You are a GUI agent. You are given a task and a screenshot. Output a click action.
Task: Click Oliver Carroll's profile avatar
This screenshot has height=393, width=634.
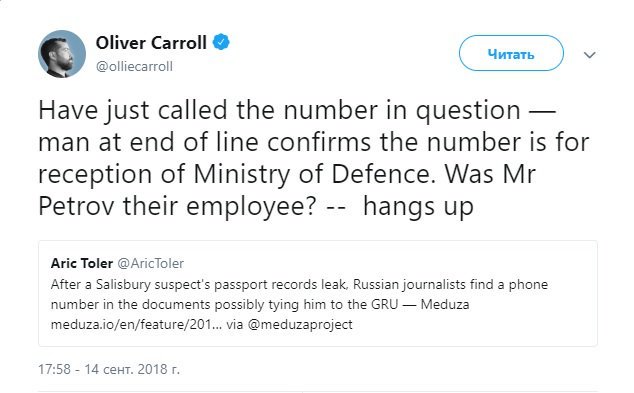62,54
